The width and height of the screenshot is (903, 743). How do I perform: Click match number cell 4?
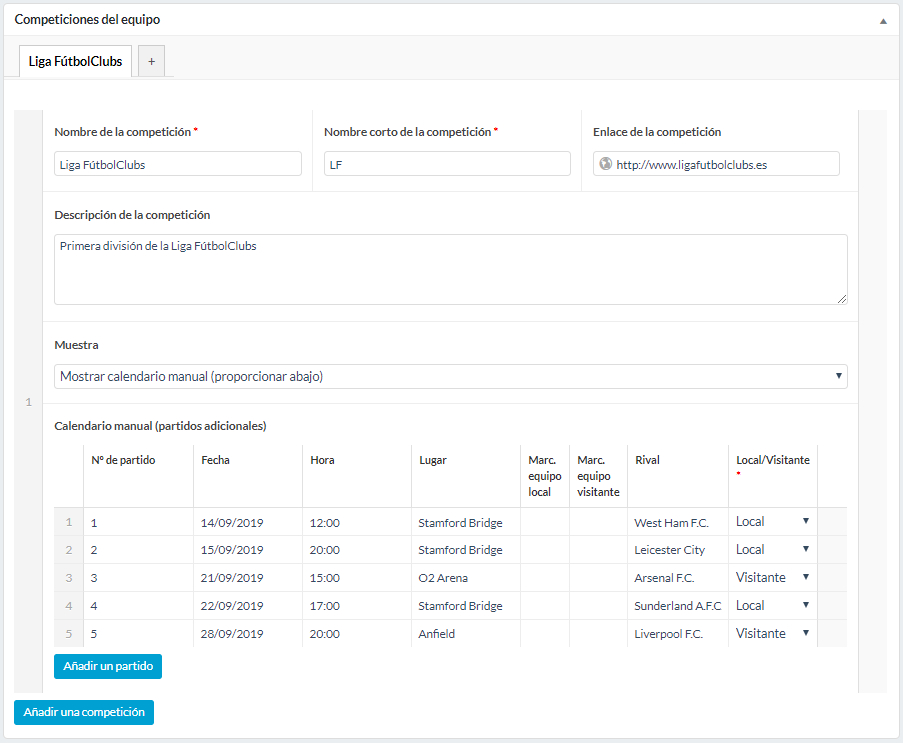point(138,606)
